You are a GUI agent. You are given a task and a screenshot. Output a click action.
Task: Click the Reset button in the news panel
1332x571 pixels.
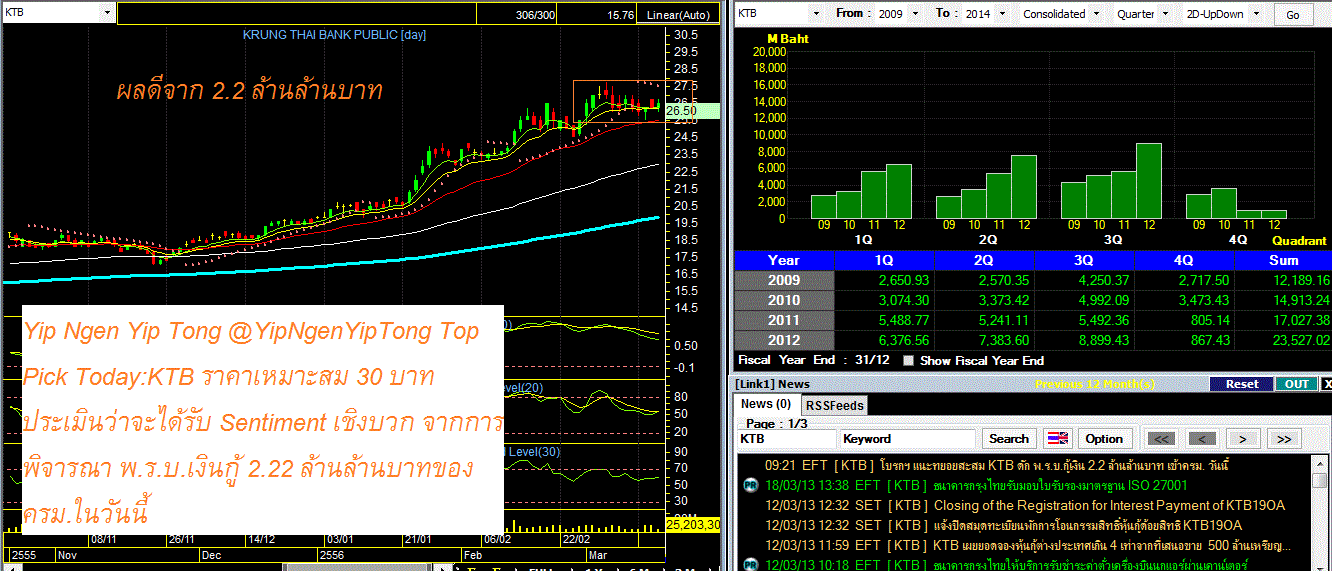coord(1241,384)
